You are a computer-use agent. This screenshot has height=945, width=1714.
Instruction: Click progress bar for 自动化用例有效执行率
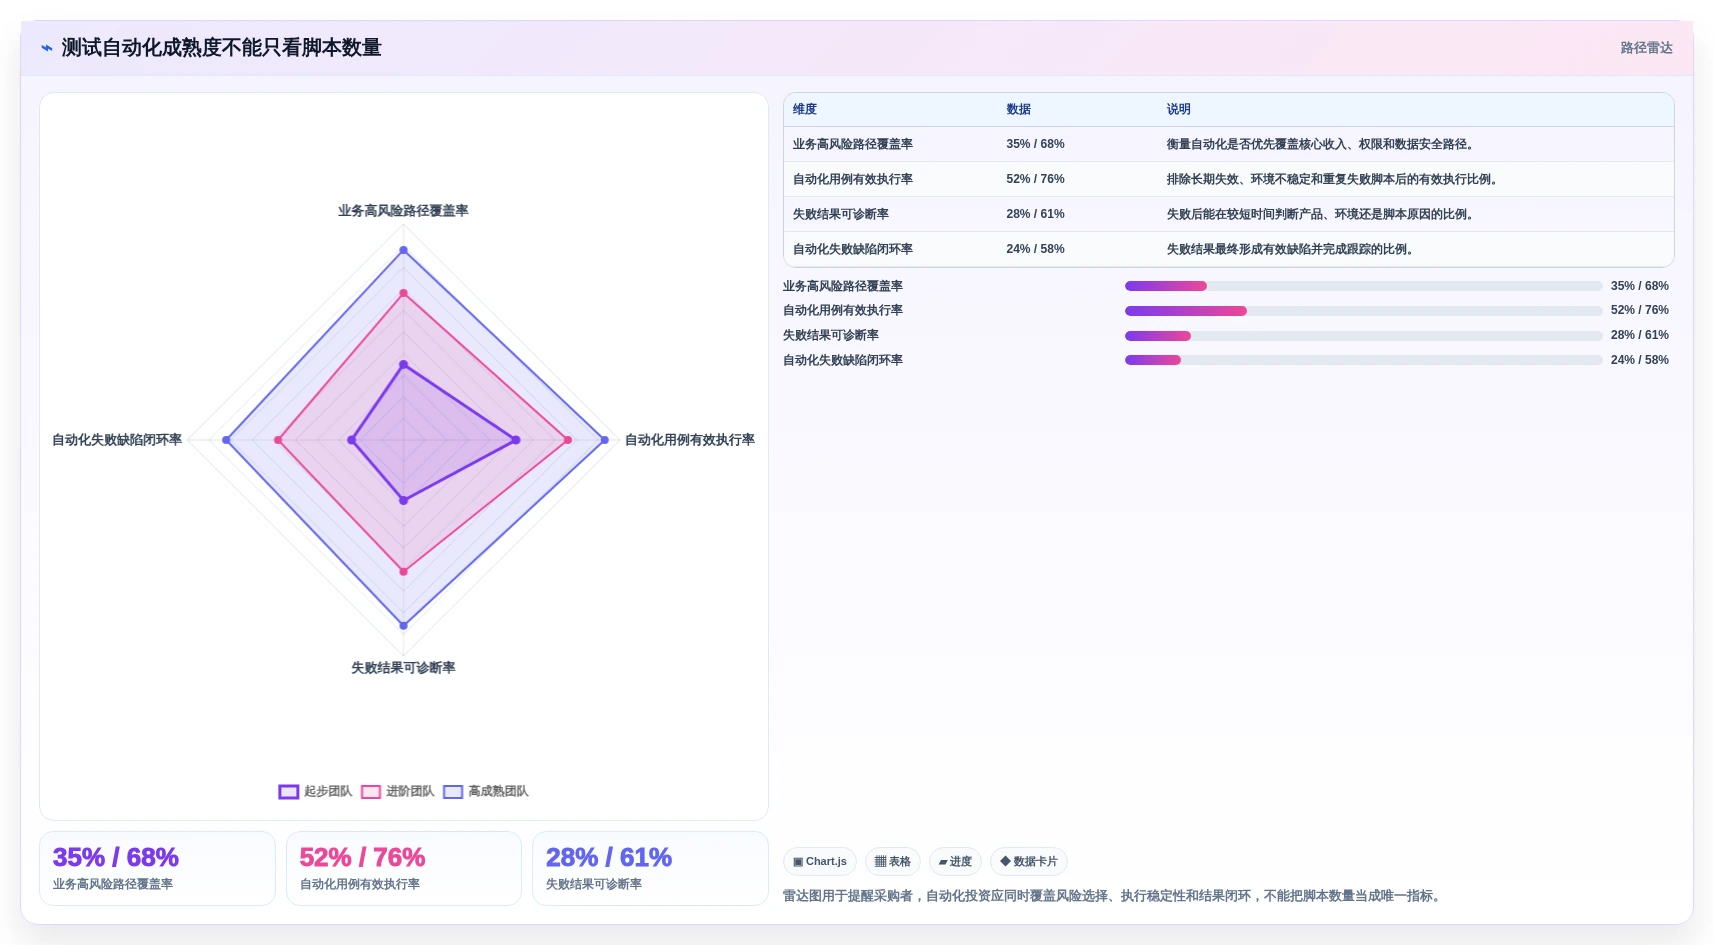(1363, 311)
